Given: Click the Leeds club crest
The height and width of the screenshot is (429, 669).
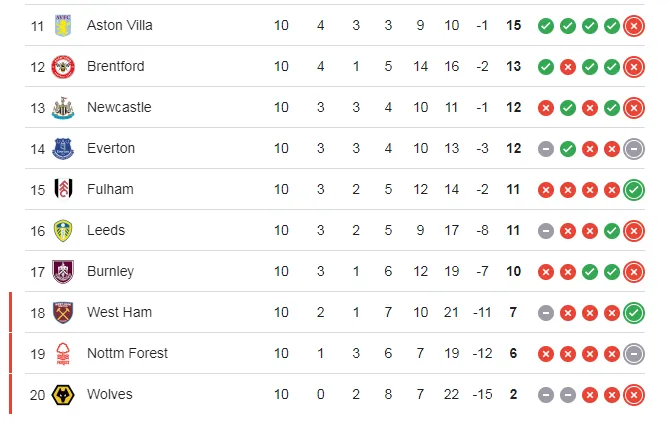Looking at the screenshot, I should tap(64, 230).
